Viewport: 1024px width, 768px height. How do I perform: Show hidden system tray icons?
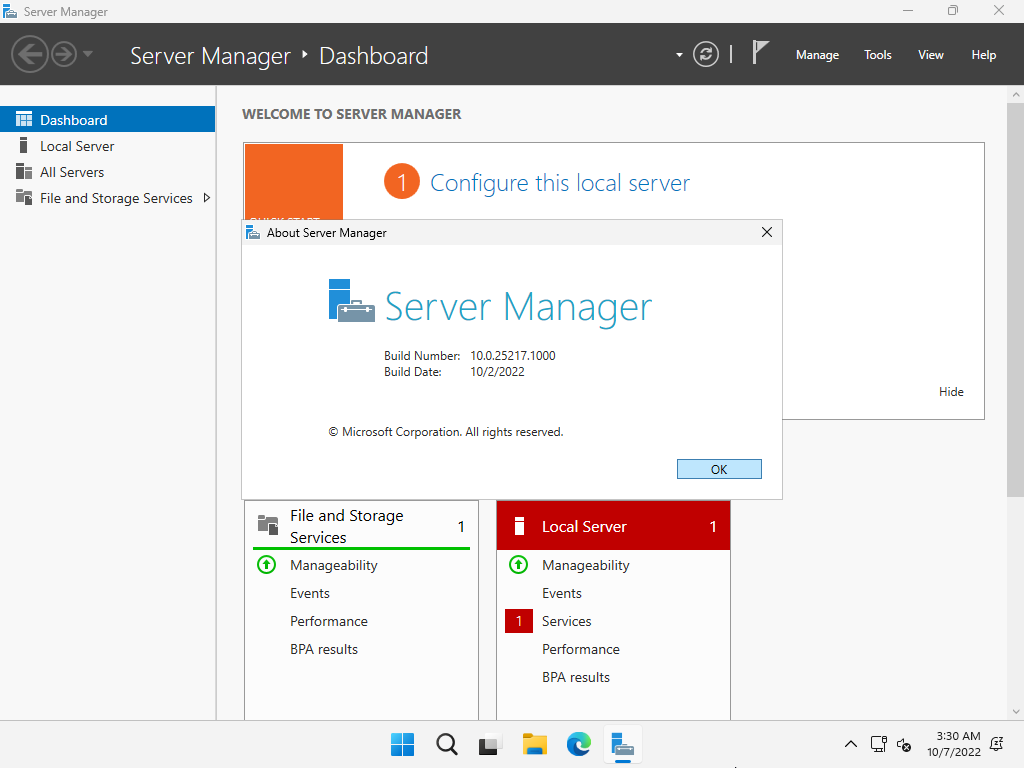click(850, 744)
